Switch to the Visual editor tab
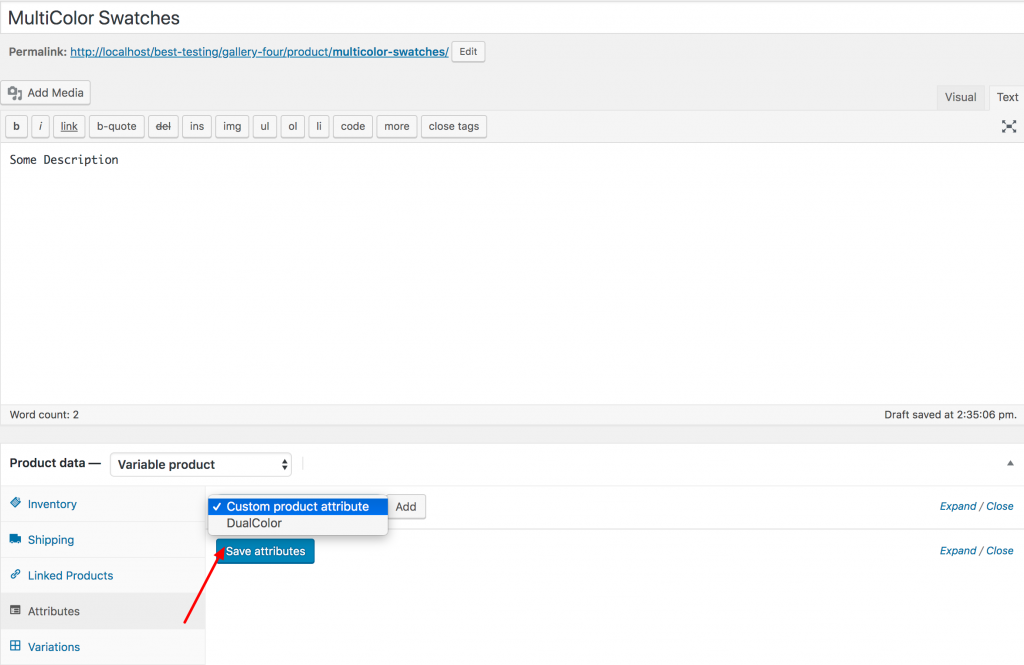 coord(960,97)
